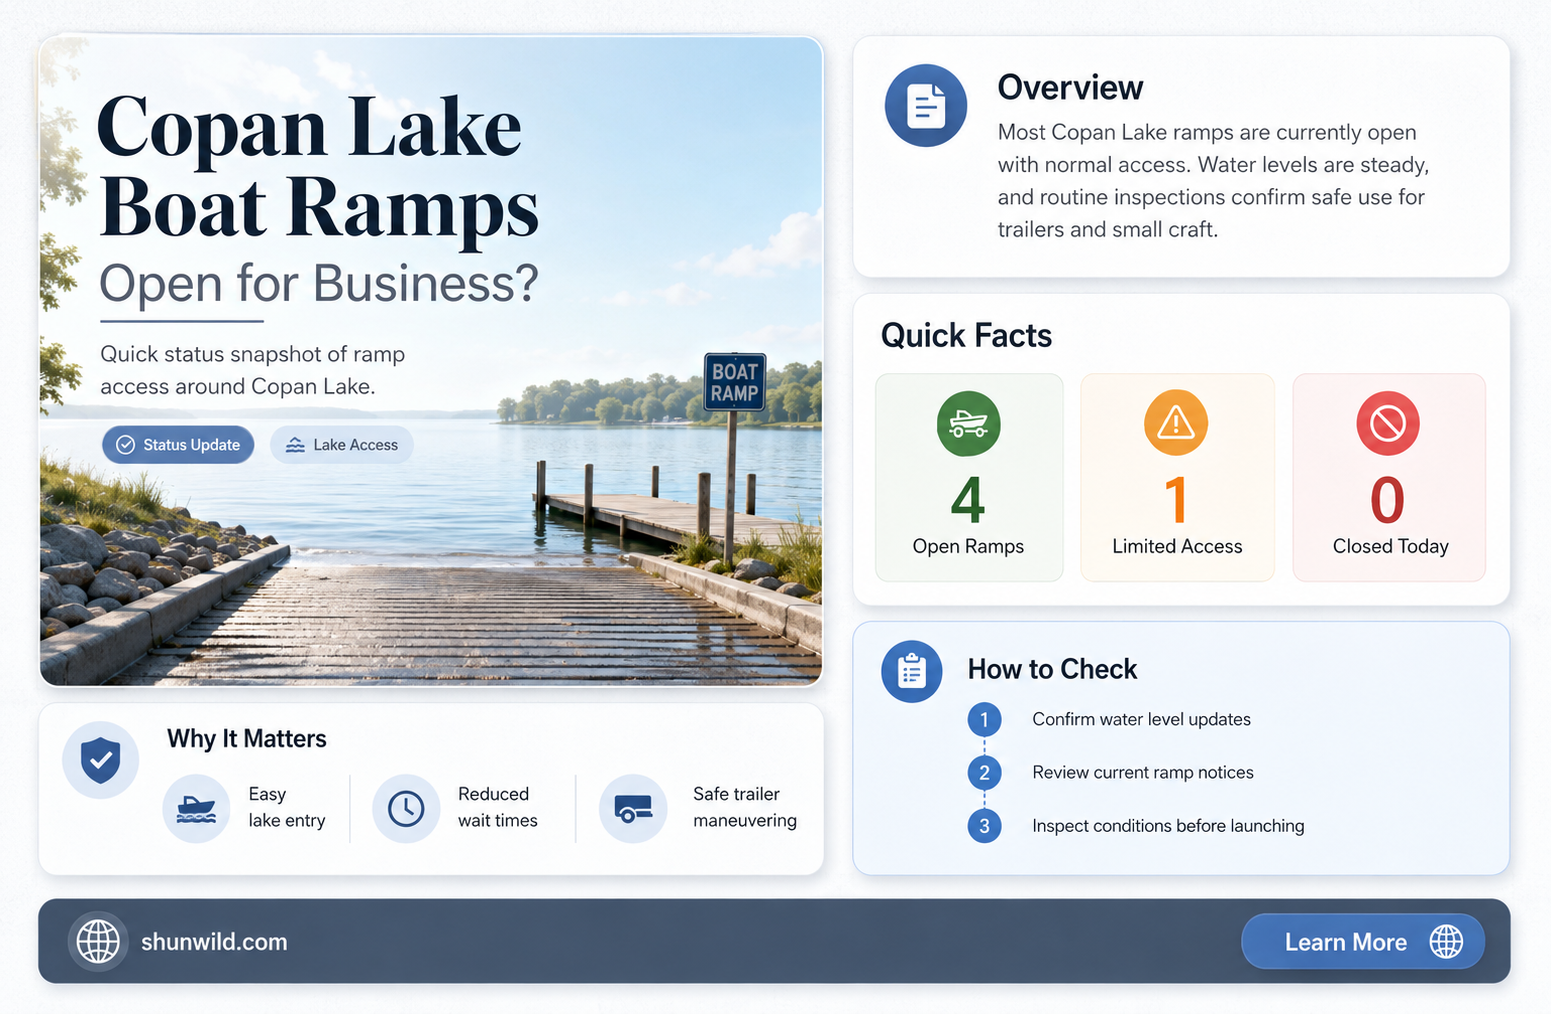Image resolution: width=1551 pixels, height=1014 pixels.
Task: Click the How to Check clipboard icon
Action: point(911,671)
